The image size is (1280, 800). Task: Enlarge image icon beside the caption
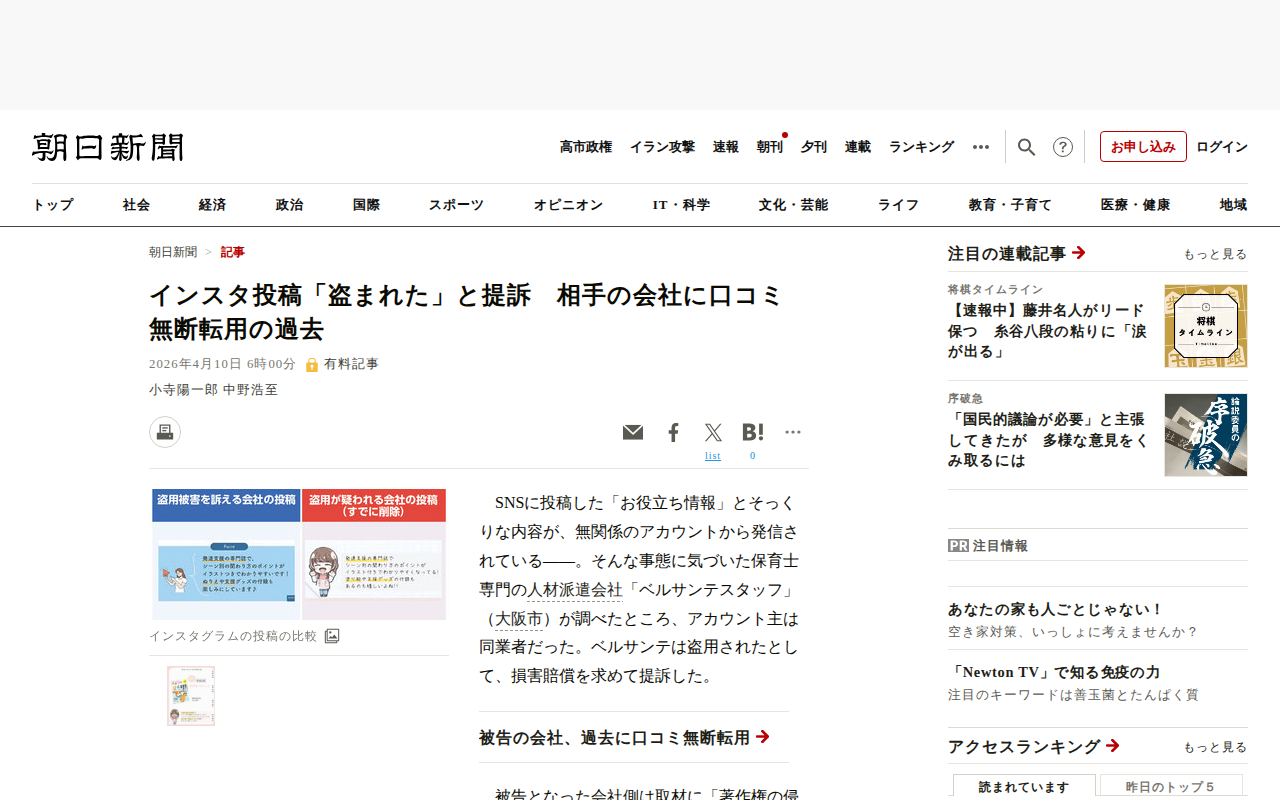coord(332,636)
